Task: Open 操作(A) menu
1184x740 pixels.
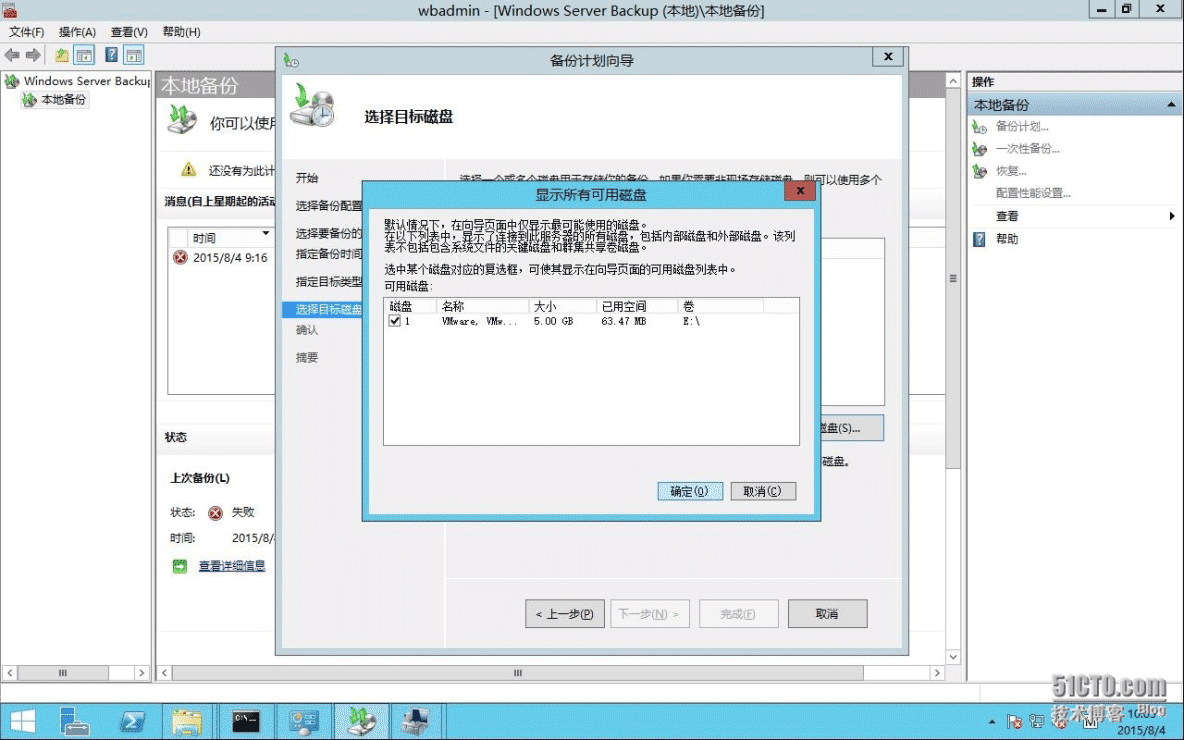Action: click(x=77, y=32)
